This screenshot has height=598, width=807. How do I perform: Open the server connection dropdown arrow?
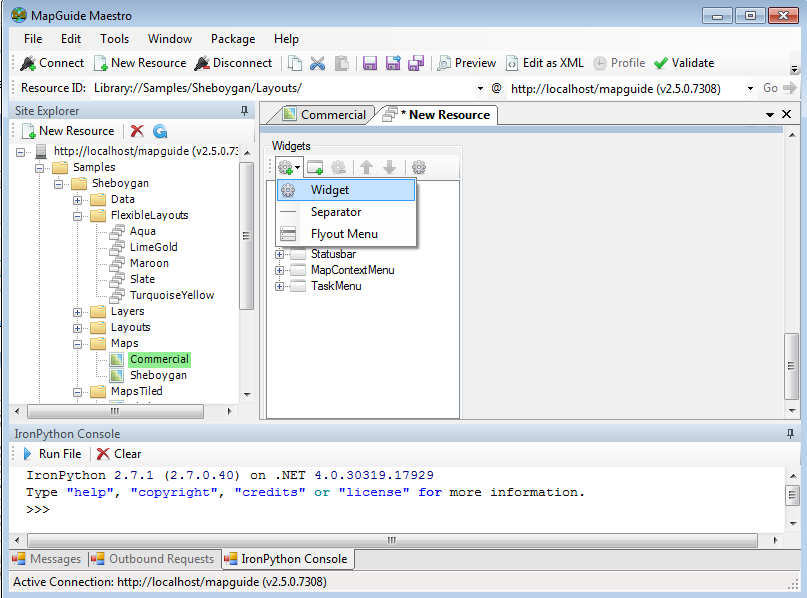(x=750, y=89)
